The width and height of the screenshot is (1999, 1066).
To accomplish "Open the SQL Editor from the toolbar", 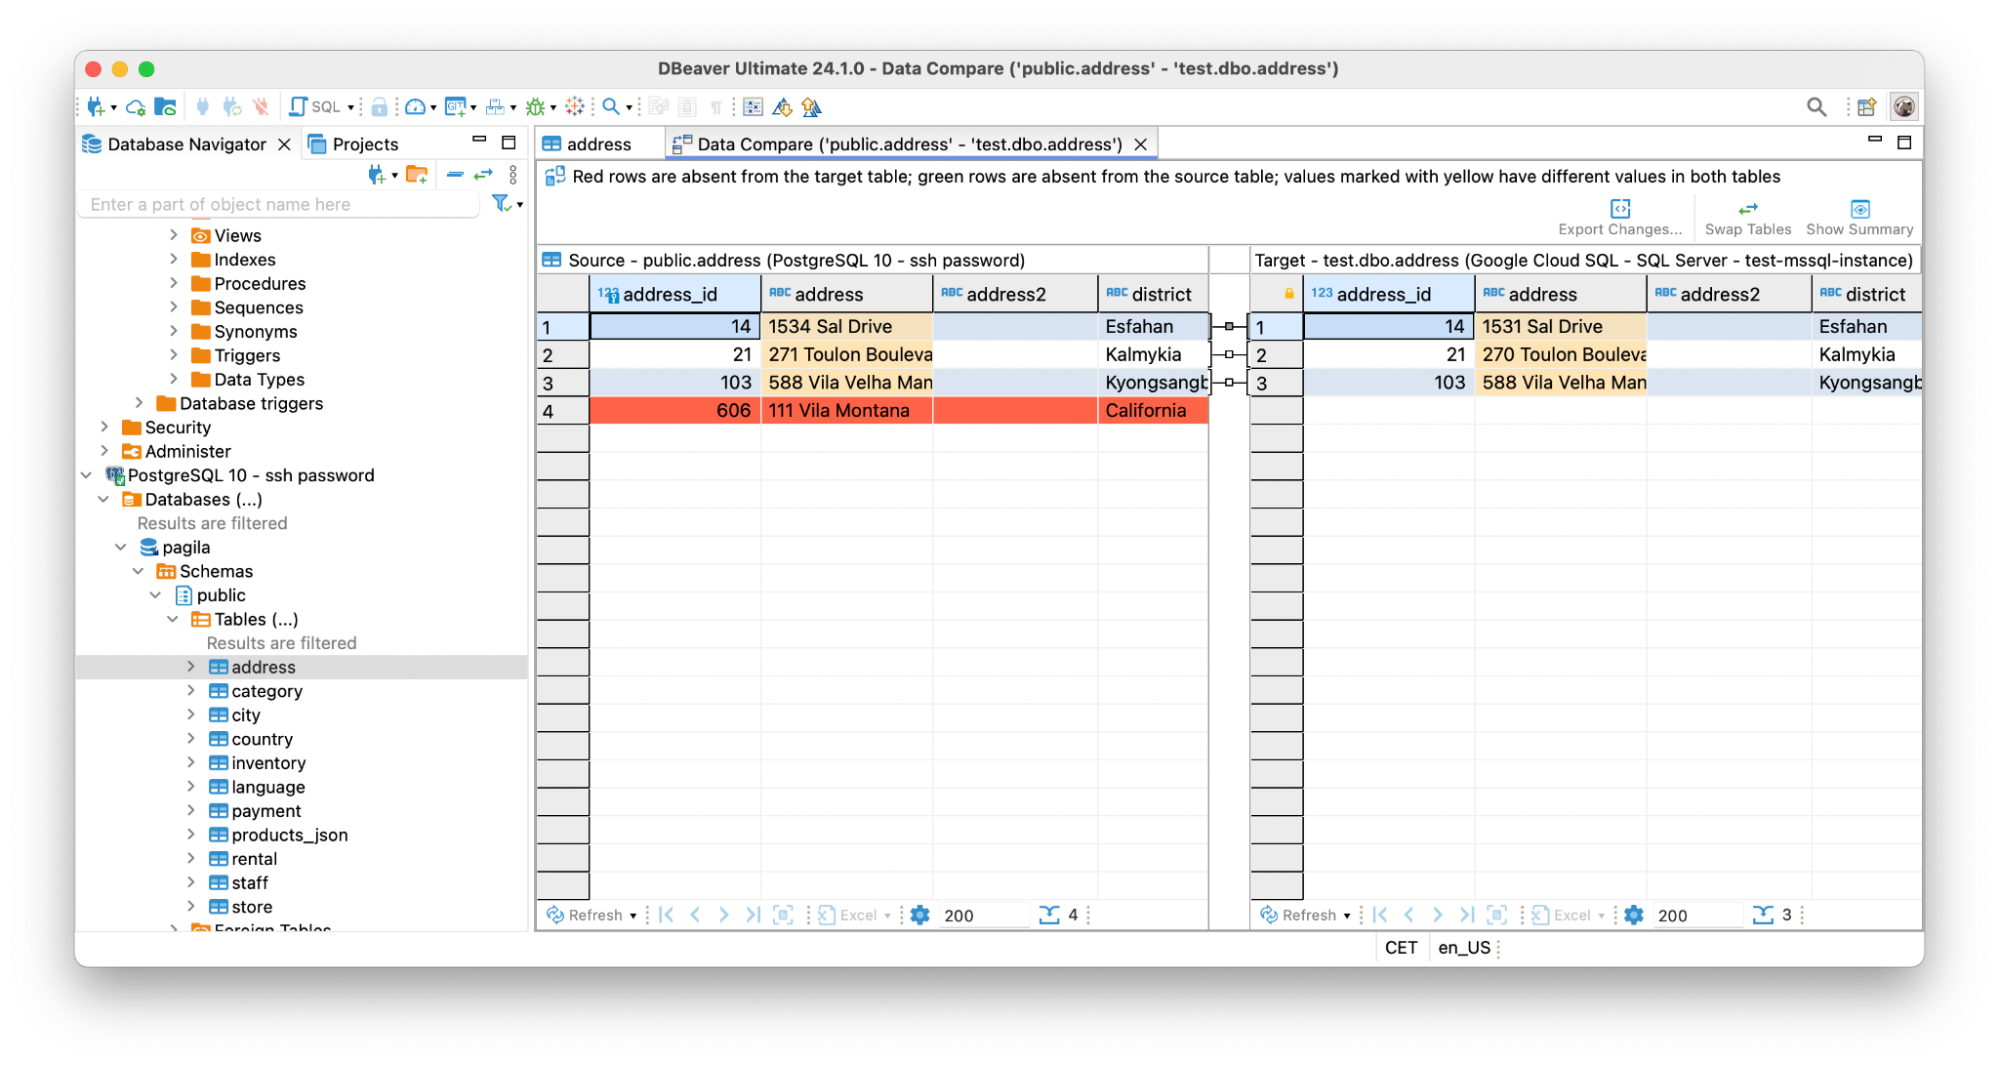I will [x=312, y=106].
